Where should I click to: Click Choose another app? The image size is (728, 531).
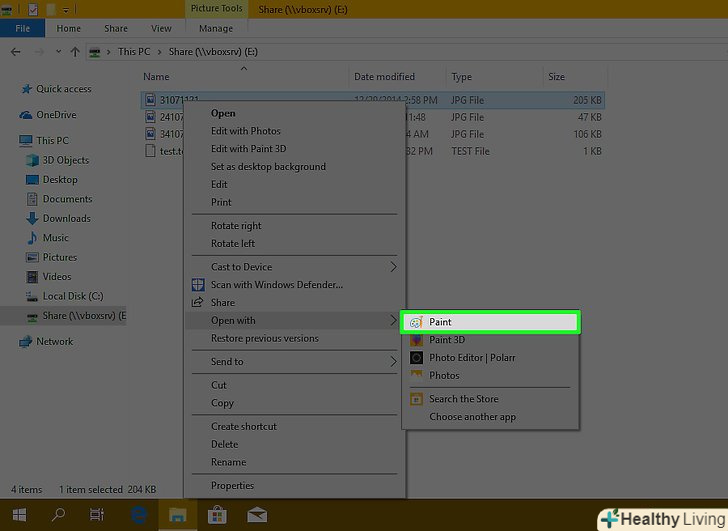coord(472,417)
